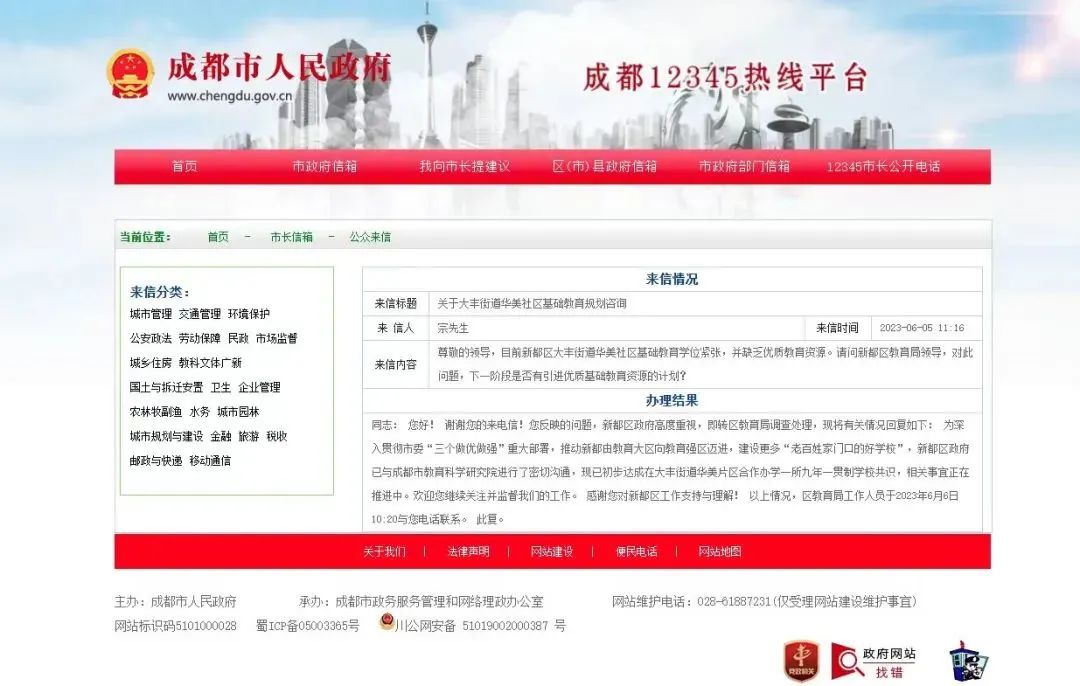Open 关于我们 in the footer bar
Image resolution: width=1080 pixels, height=686 pixels.
click(387, 551)
